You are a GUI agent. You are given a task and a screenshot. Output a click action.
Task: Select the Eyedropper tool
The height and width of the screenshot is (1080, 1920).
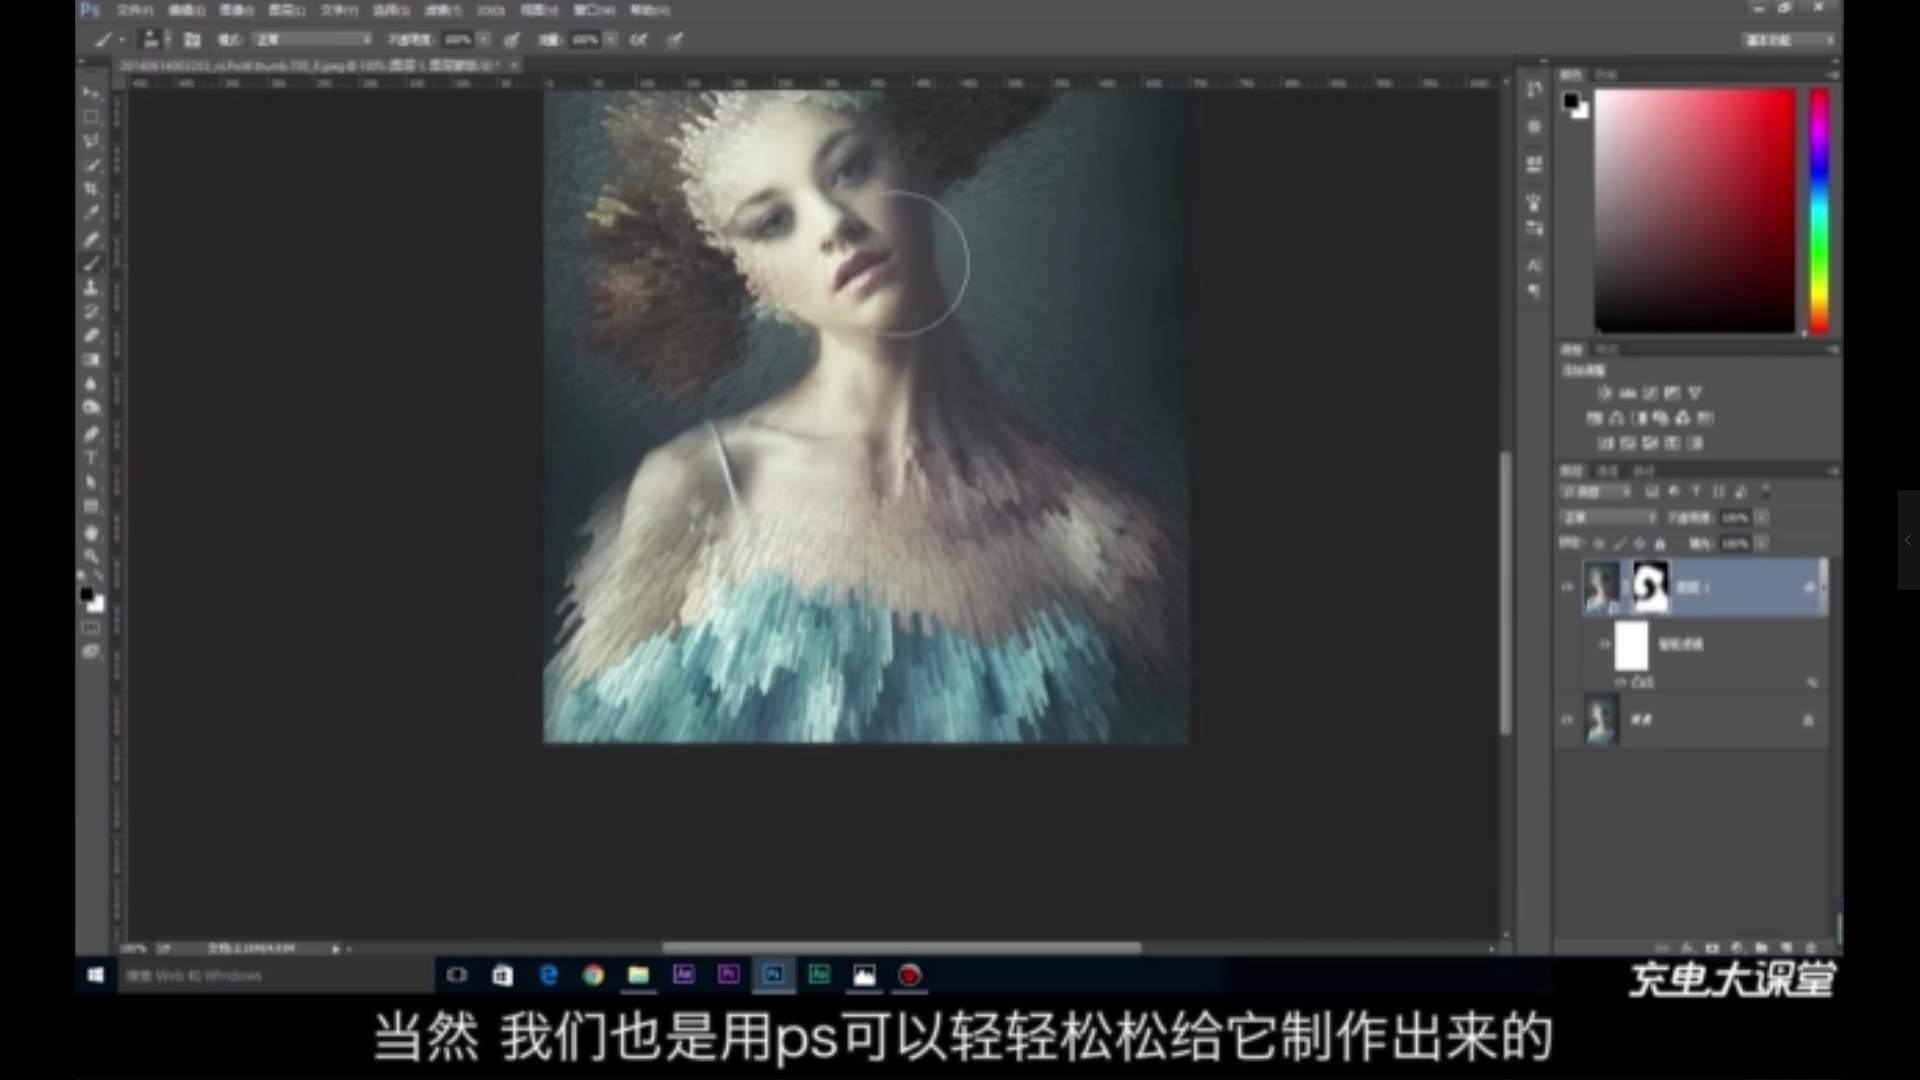pos(91,213)
